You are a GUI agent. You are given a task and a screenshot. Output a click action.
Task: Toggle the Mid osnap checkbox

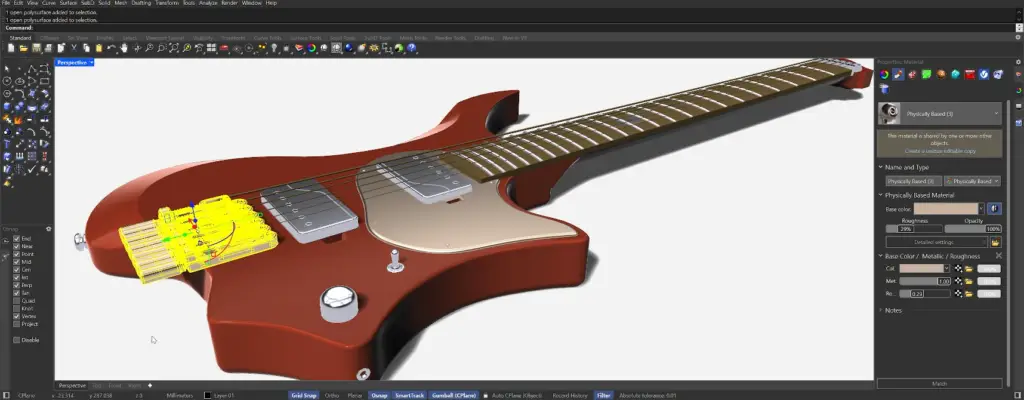tap(16, 261)
